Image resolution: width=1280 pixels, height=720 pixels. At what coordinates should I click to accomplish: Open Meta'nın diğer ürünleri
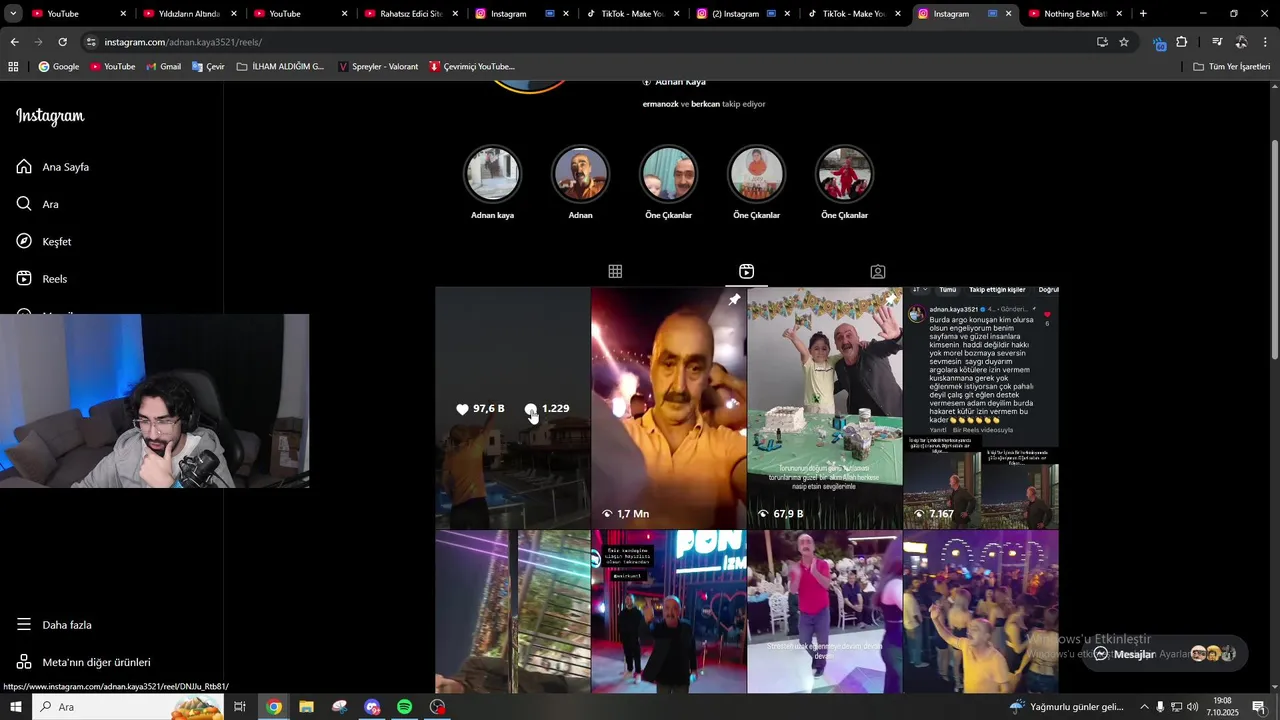coord(83,662)
